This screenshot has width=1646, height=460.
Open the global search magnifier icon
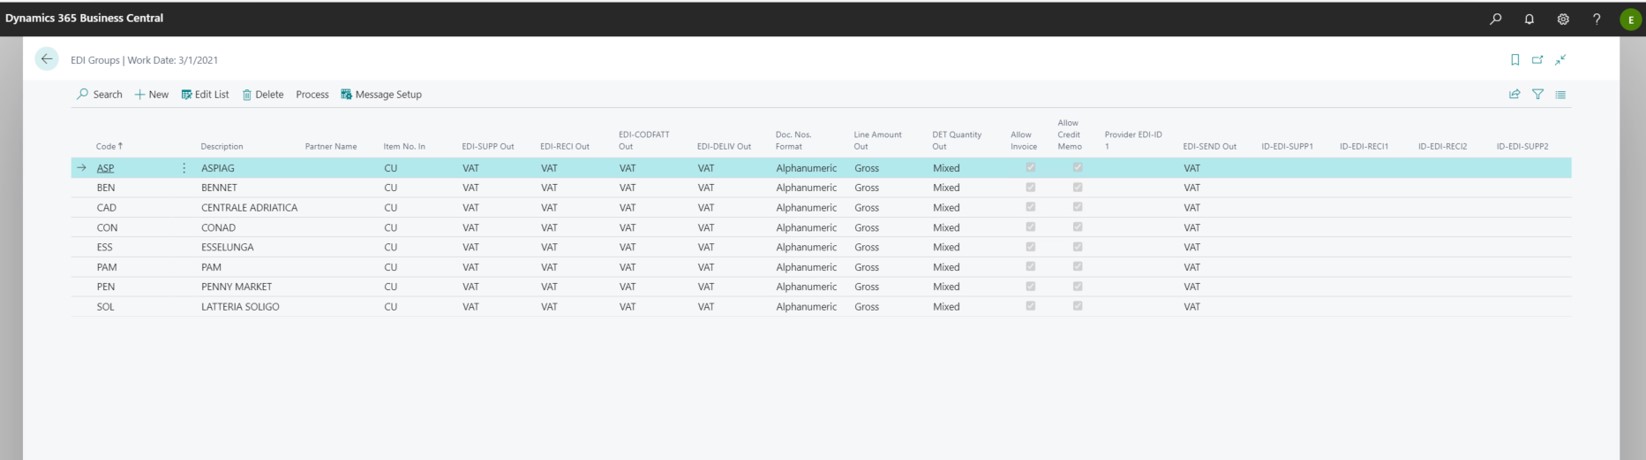pyautogui.click(x=1495, y=19)
